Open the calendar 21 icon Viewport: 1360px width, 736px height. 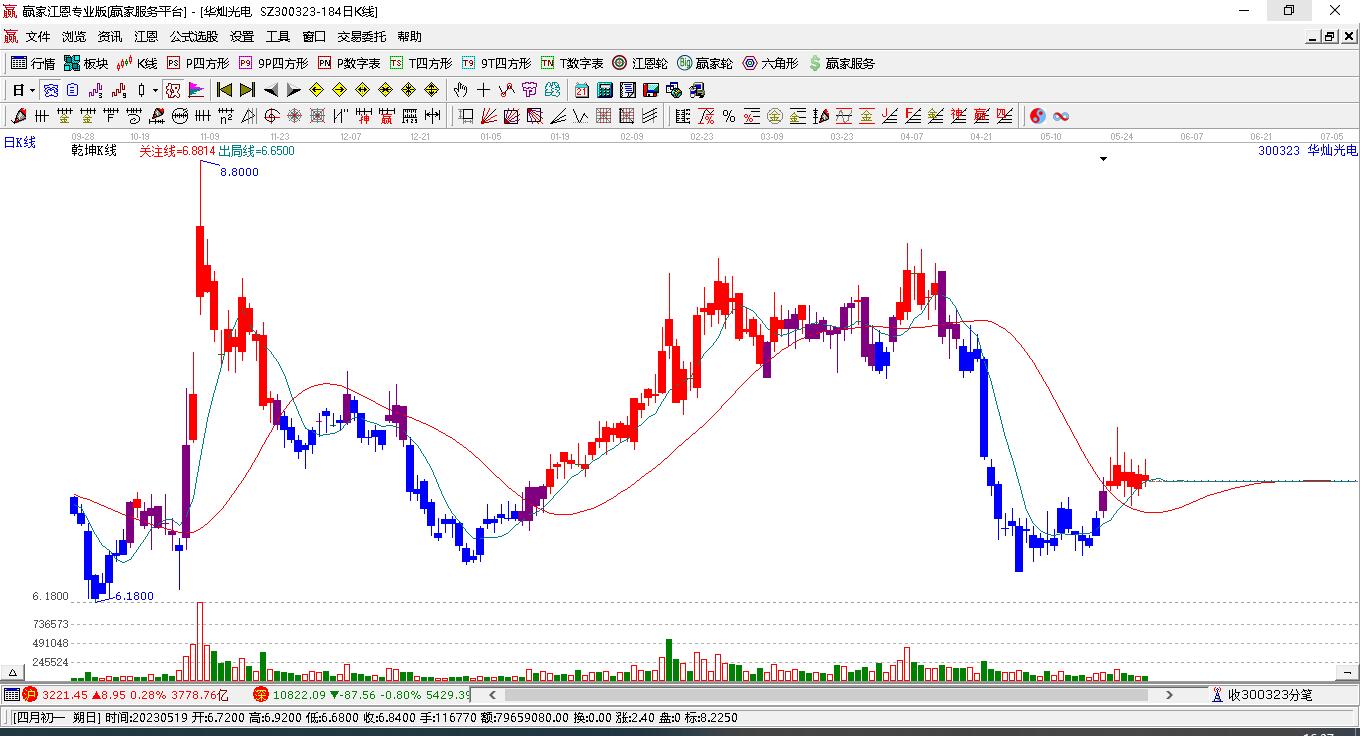coord(581,90)
